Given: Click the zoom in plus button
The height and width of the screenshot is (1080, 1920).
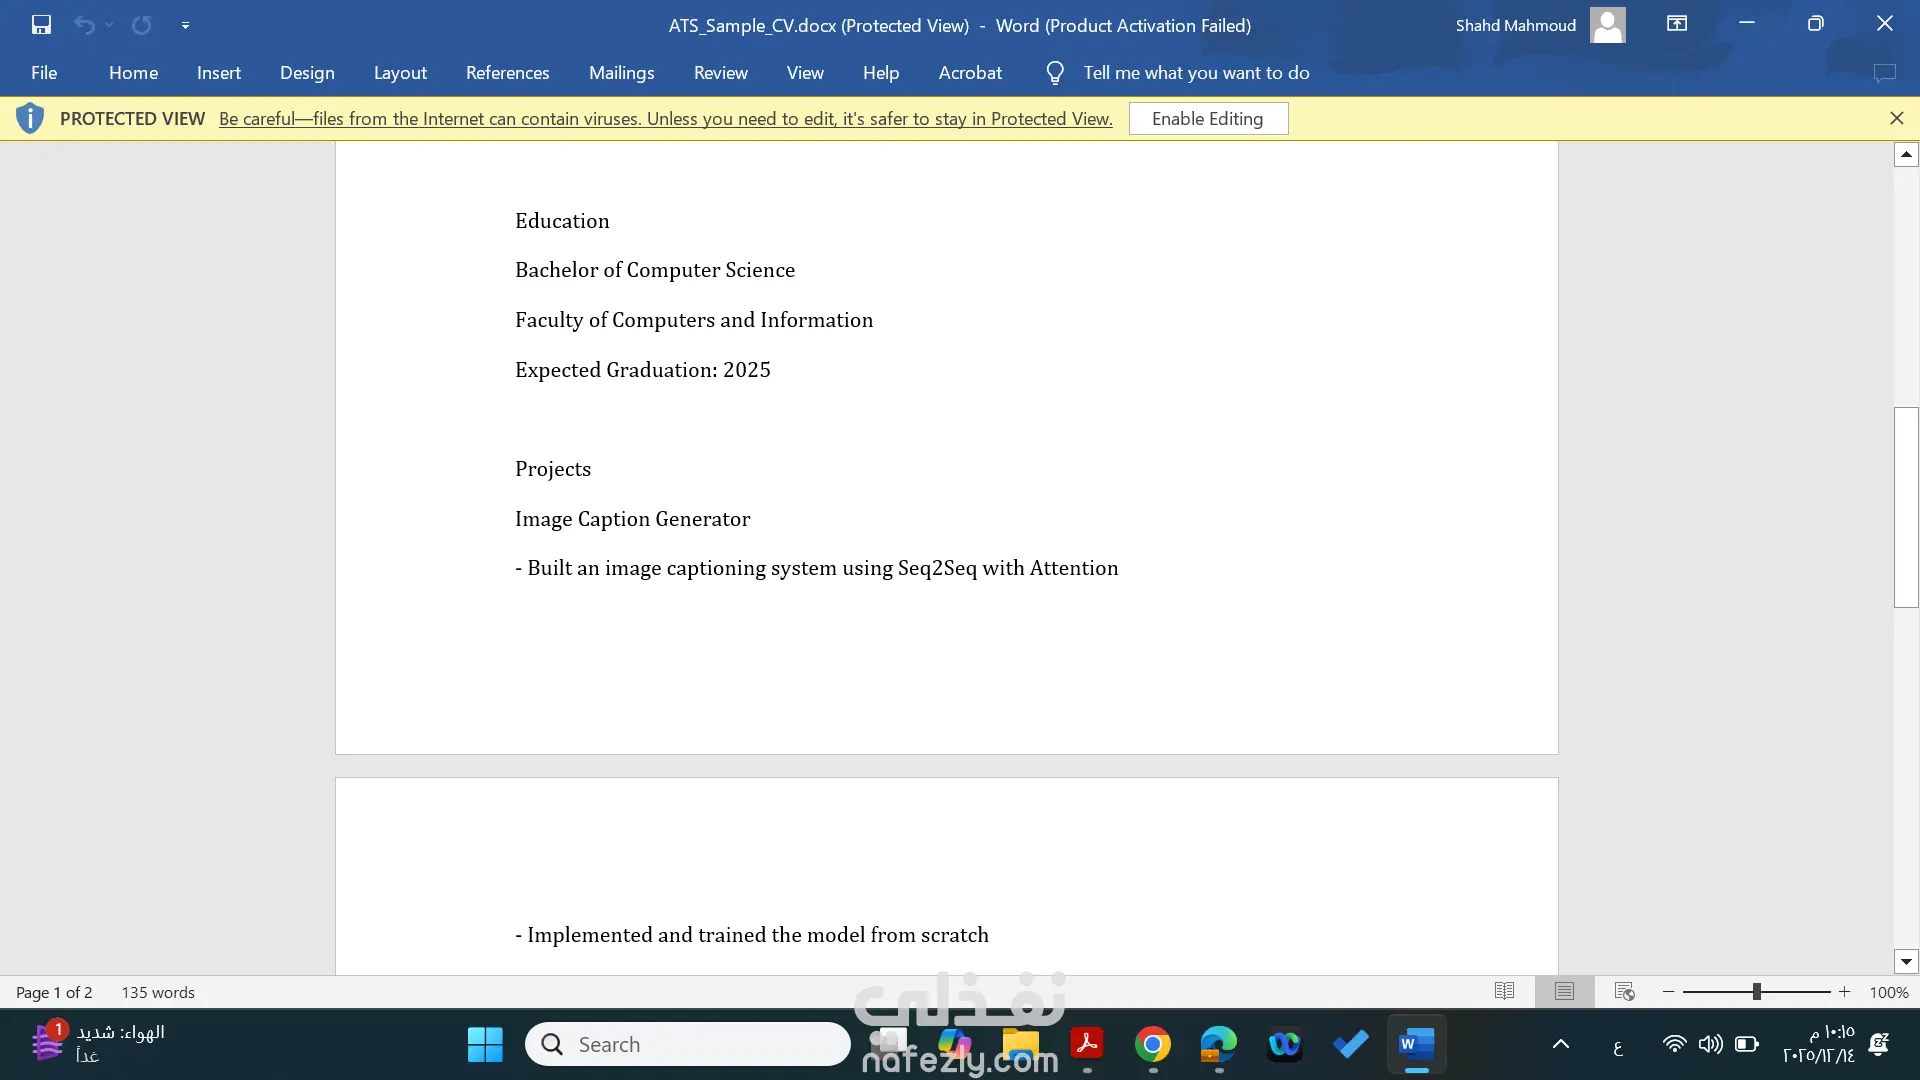Looking at the screenshot, I should click(1845, 992).
